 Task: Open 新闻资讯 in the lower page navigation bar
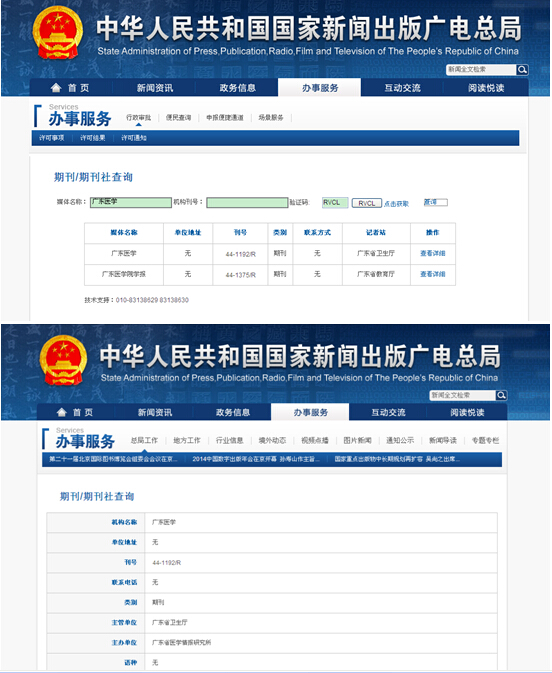(x=155, y=412)
